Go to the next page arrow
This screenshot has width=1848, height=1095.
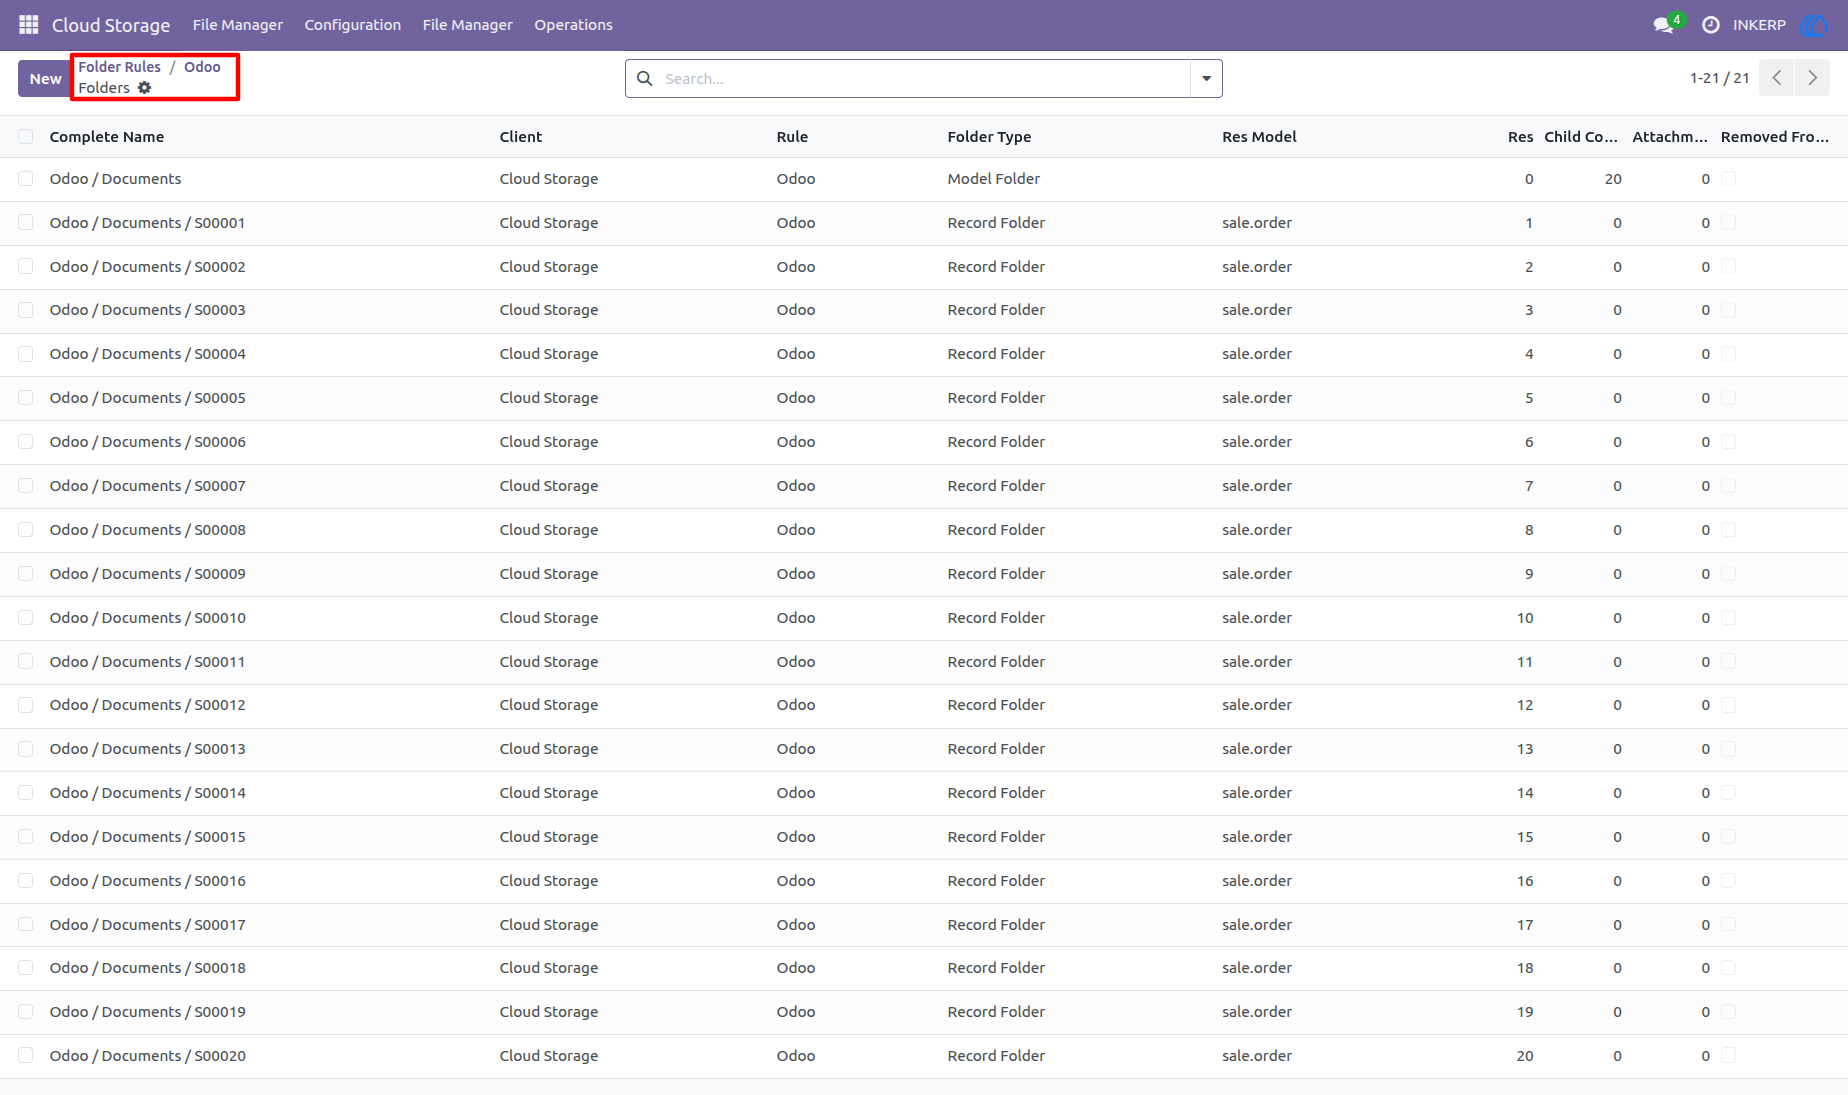click(1812, 78)
